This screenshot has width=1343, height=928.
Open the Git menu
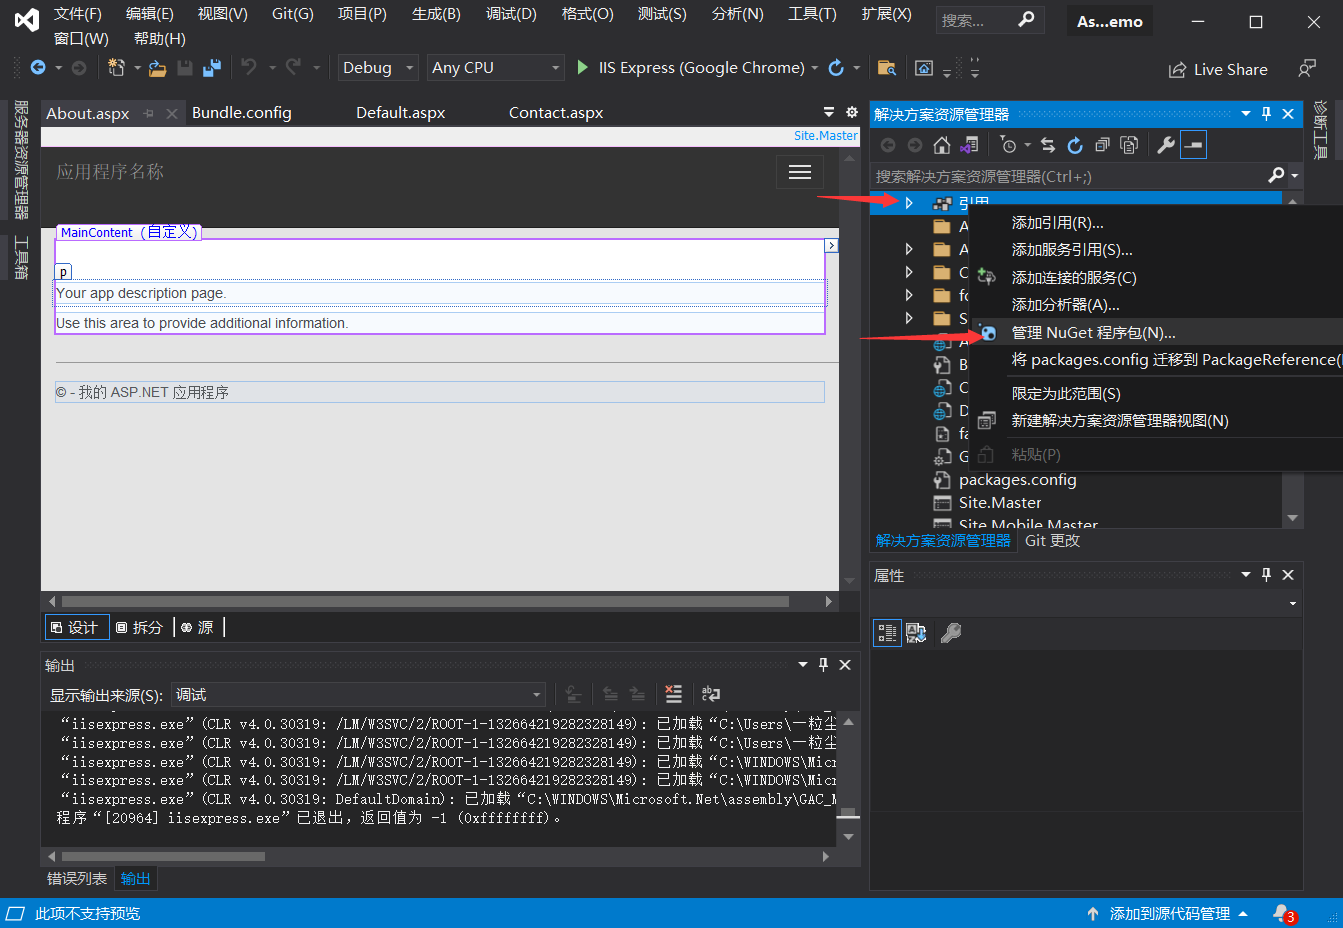pos(291,15)
